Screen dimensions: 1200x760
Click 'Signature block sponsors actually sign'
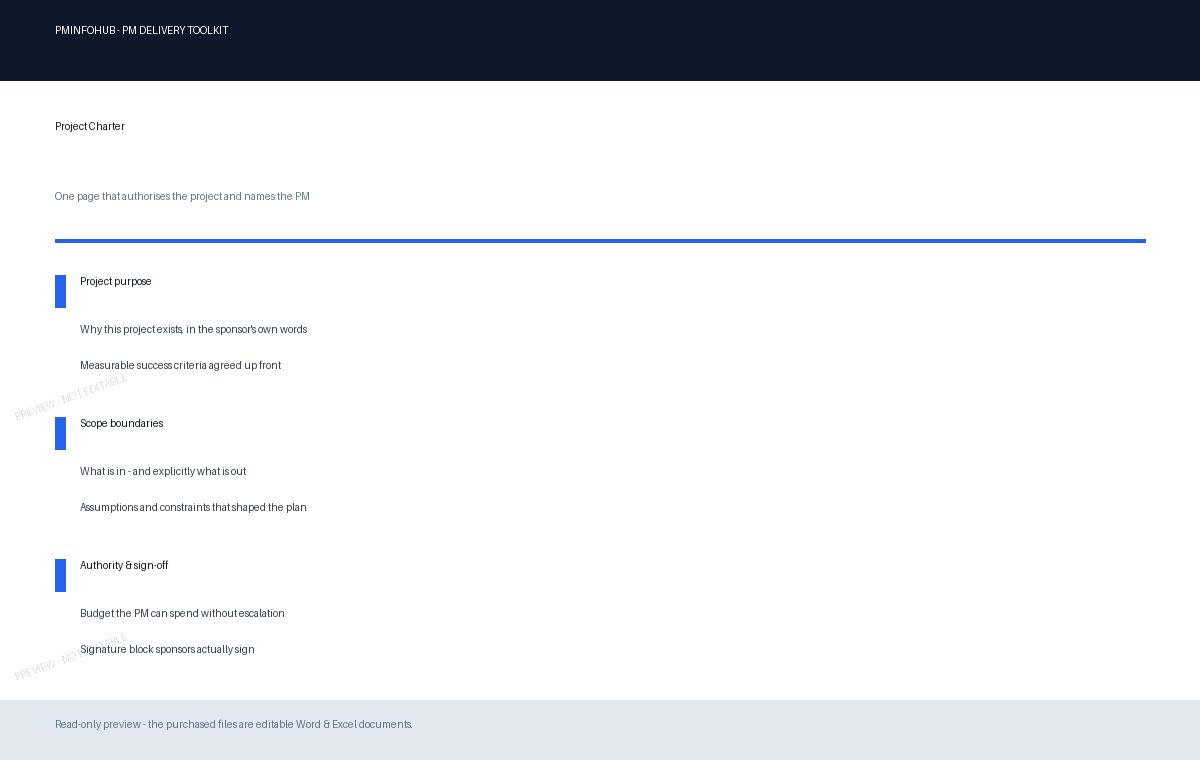click(x=167, y=649)
